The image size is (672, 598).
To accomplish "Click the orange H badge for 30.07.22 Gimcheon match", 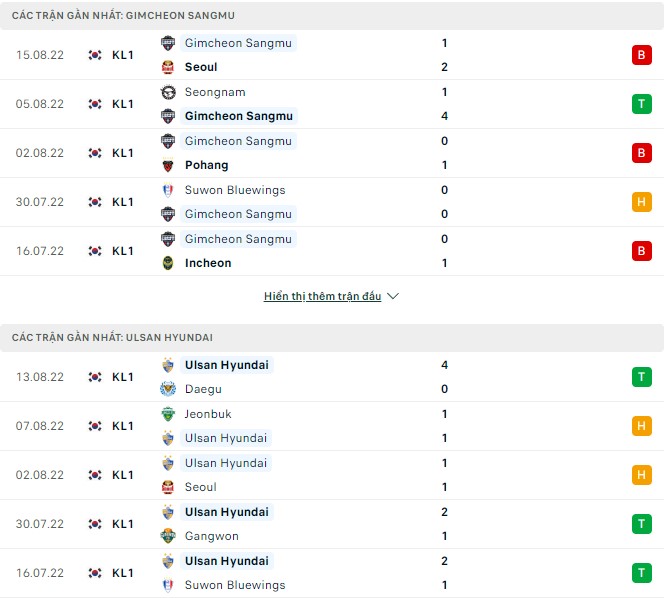I will 641,202.
